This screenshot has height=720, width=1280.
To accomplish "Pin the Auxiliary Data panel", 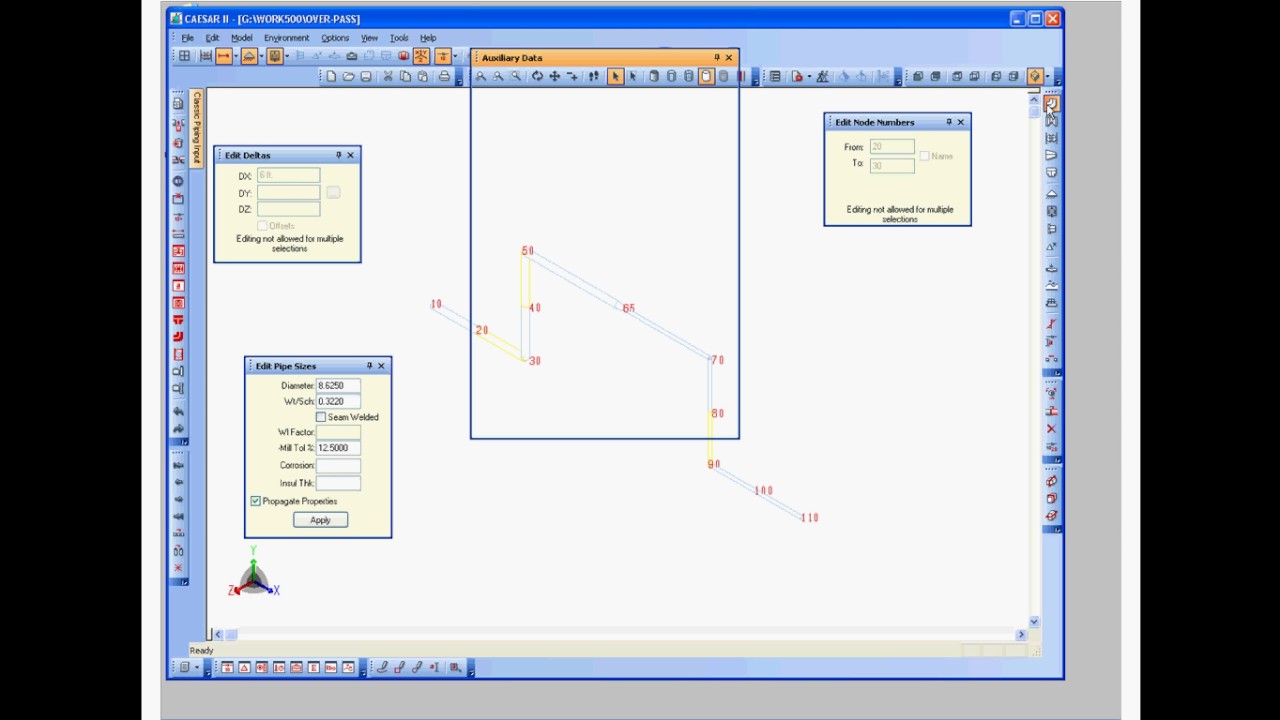I will [717, 58].
